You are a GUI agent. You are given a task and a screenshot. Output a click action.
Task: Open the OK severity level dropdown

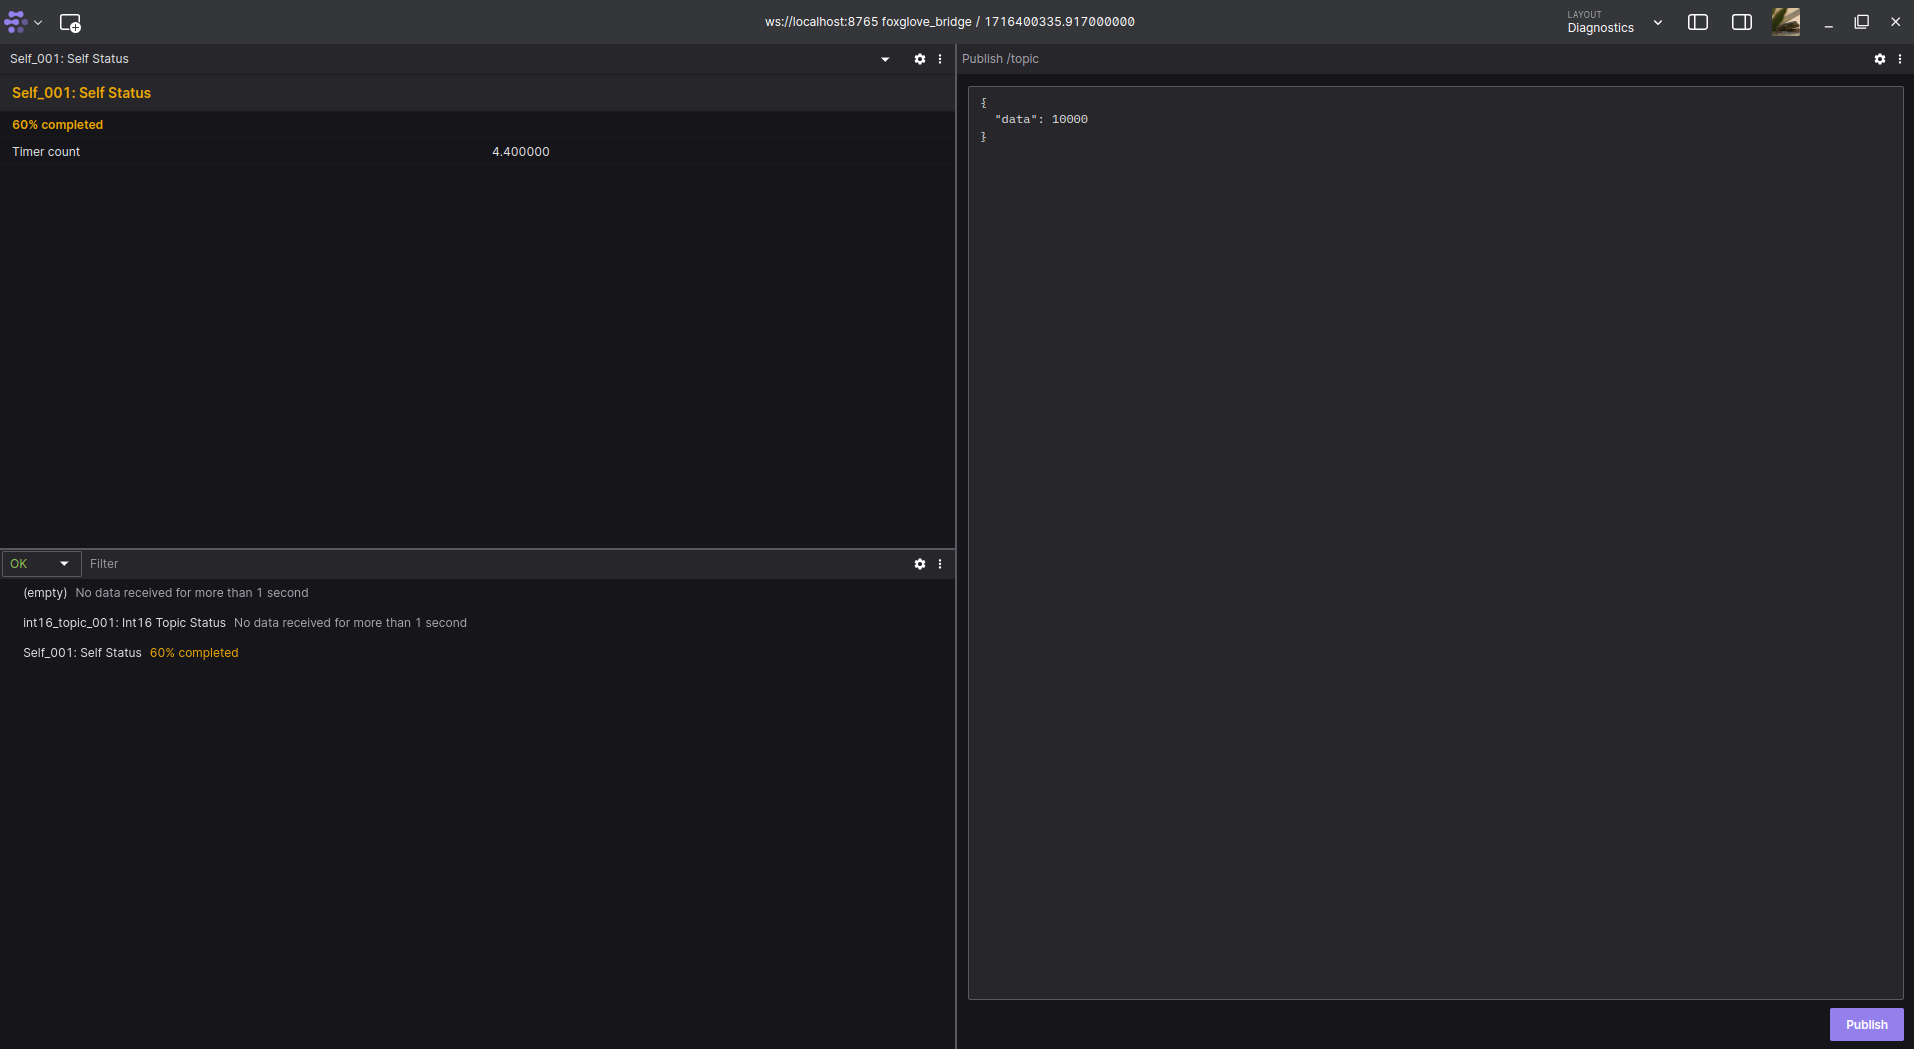click(41, 564)
